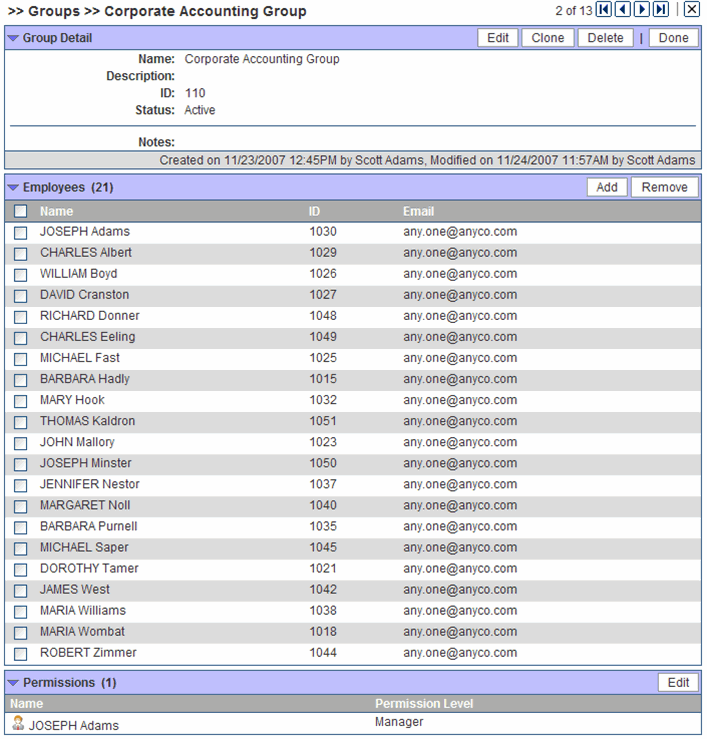Go to the next record arrow icon
Viewport: 707px width, 739px height.
[642, 10]
